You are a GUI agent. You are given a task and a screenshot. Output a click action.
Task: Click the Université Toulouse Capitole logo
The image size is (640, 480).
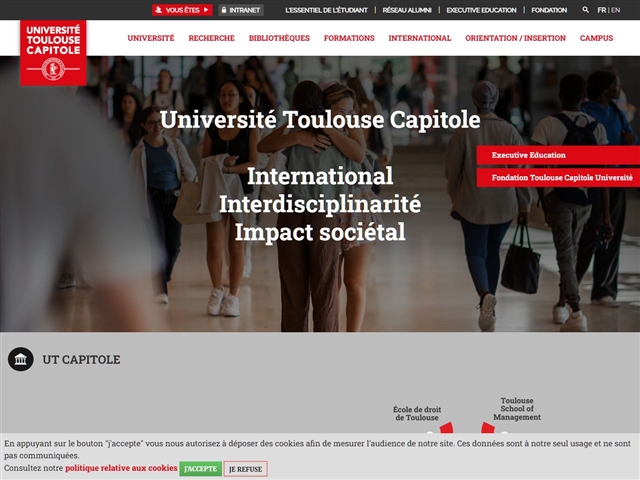click(x=53, y=53)
